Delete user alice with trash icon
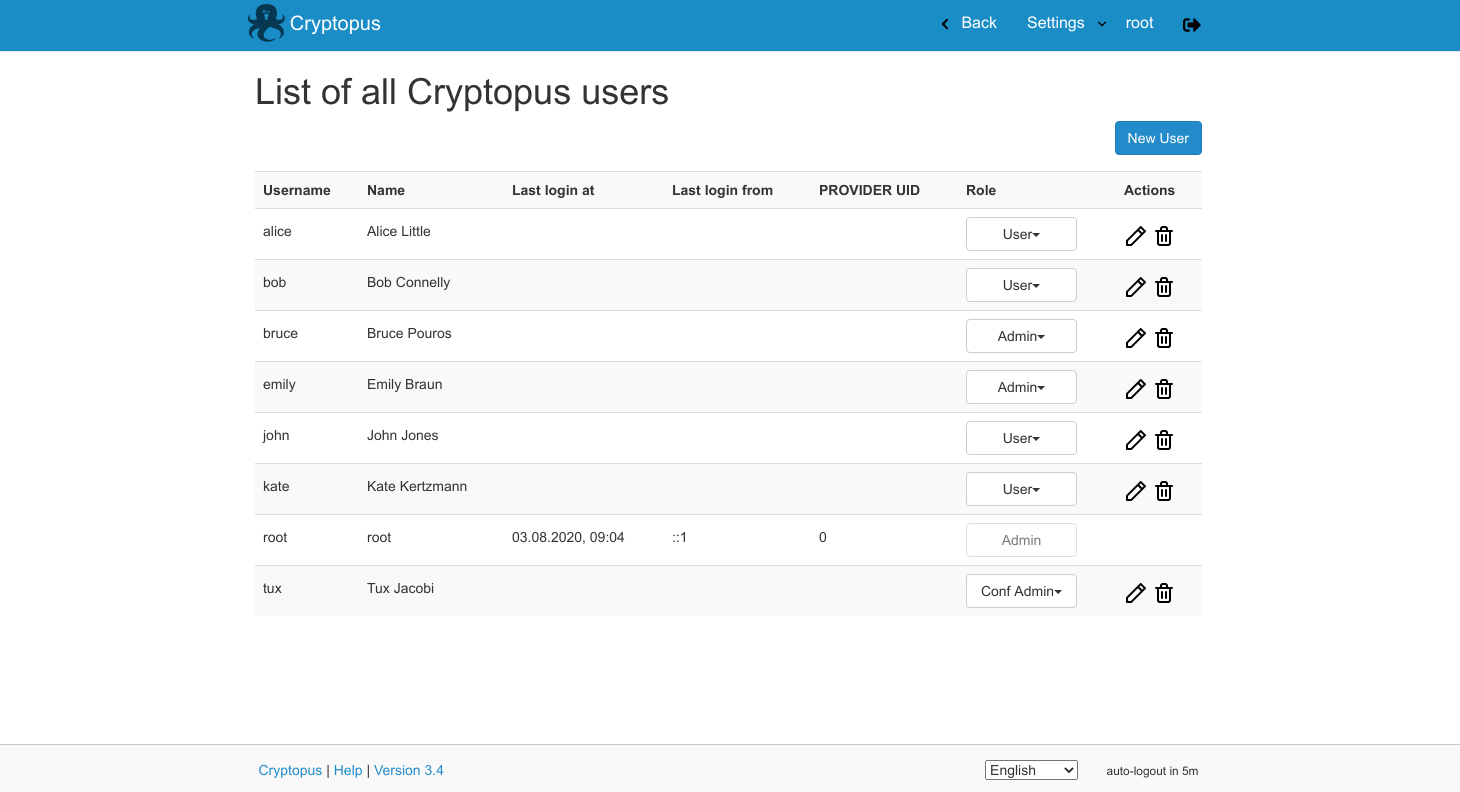Image resolution: width=1460 pixels, height=792 pixels. pyautogui.click(x=1164, y=236)
